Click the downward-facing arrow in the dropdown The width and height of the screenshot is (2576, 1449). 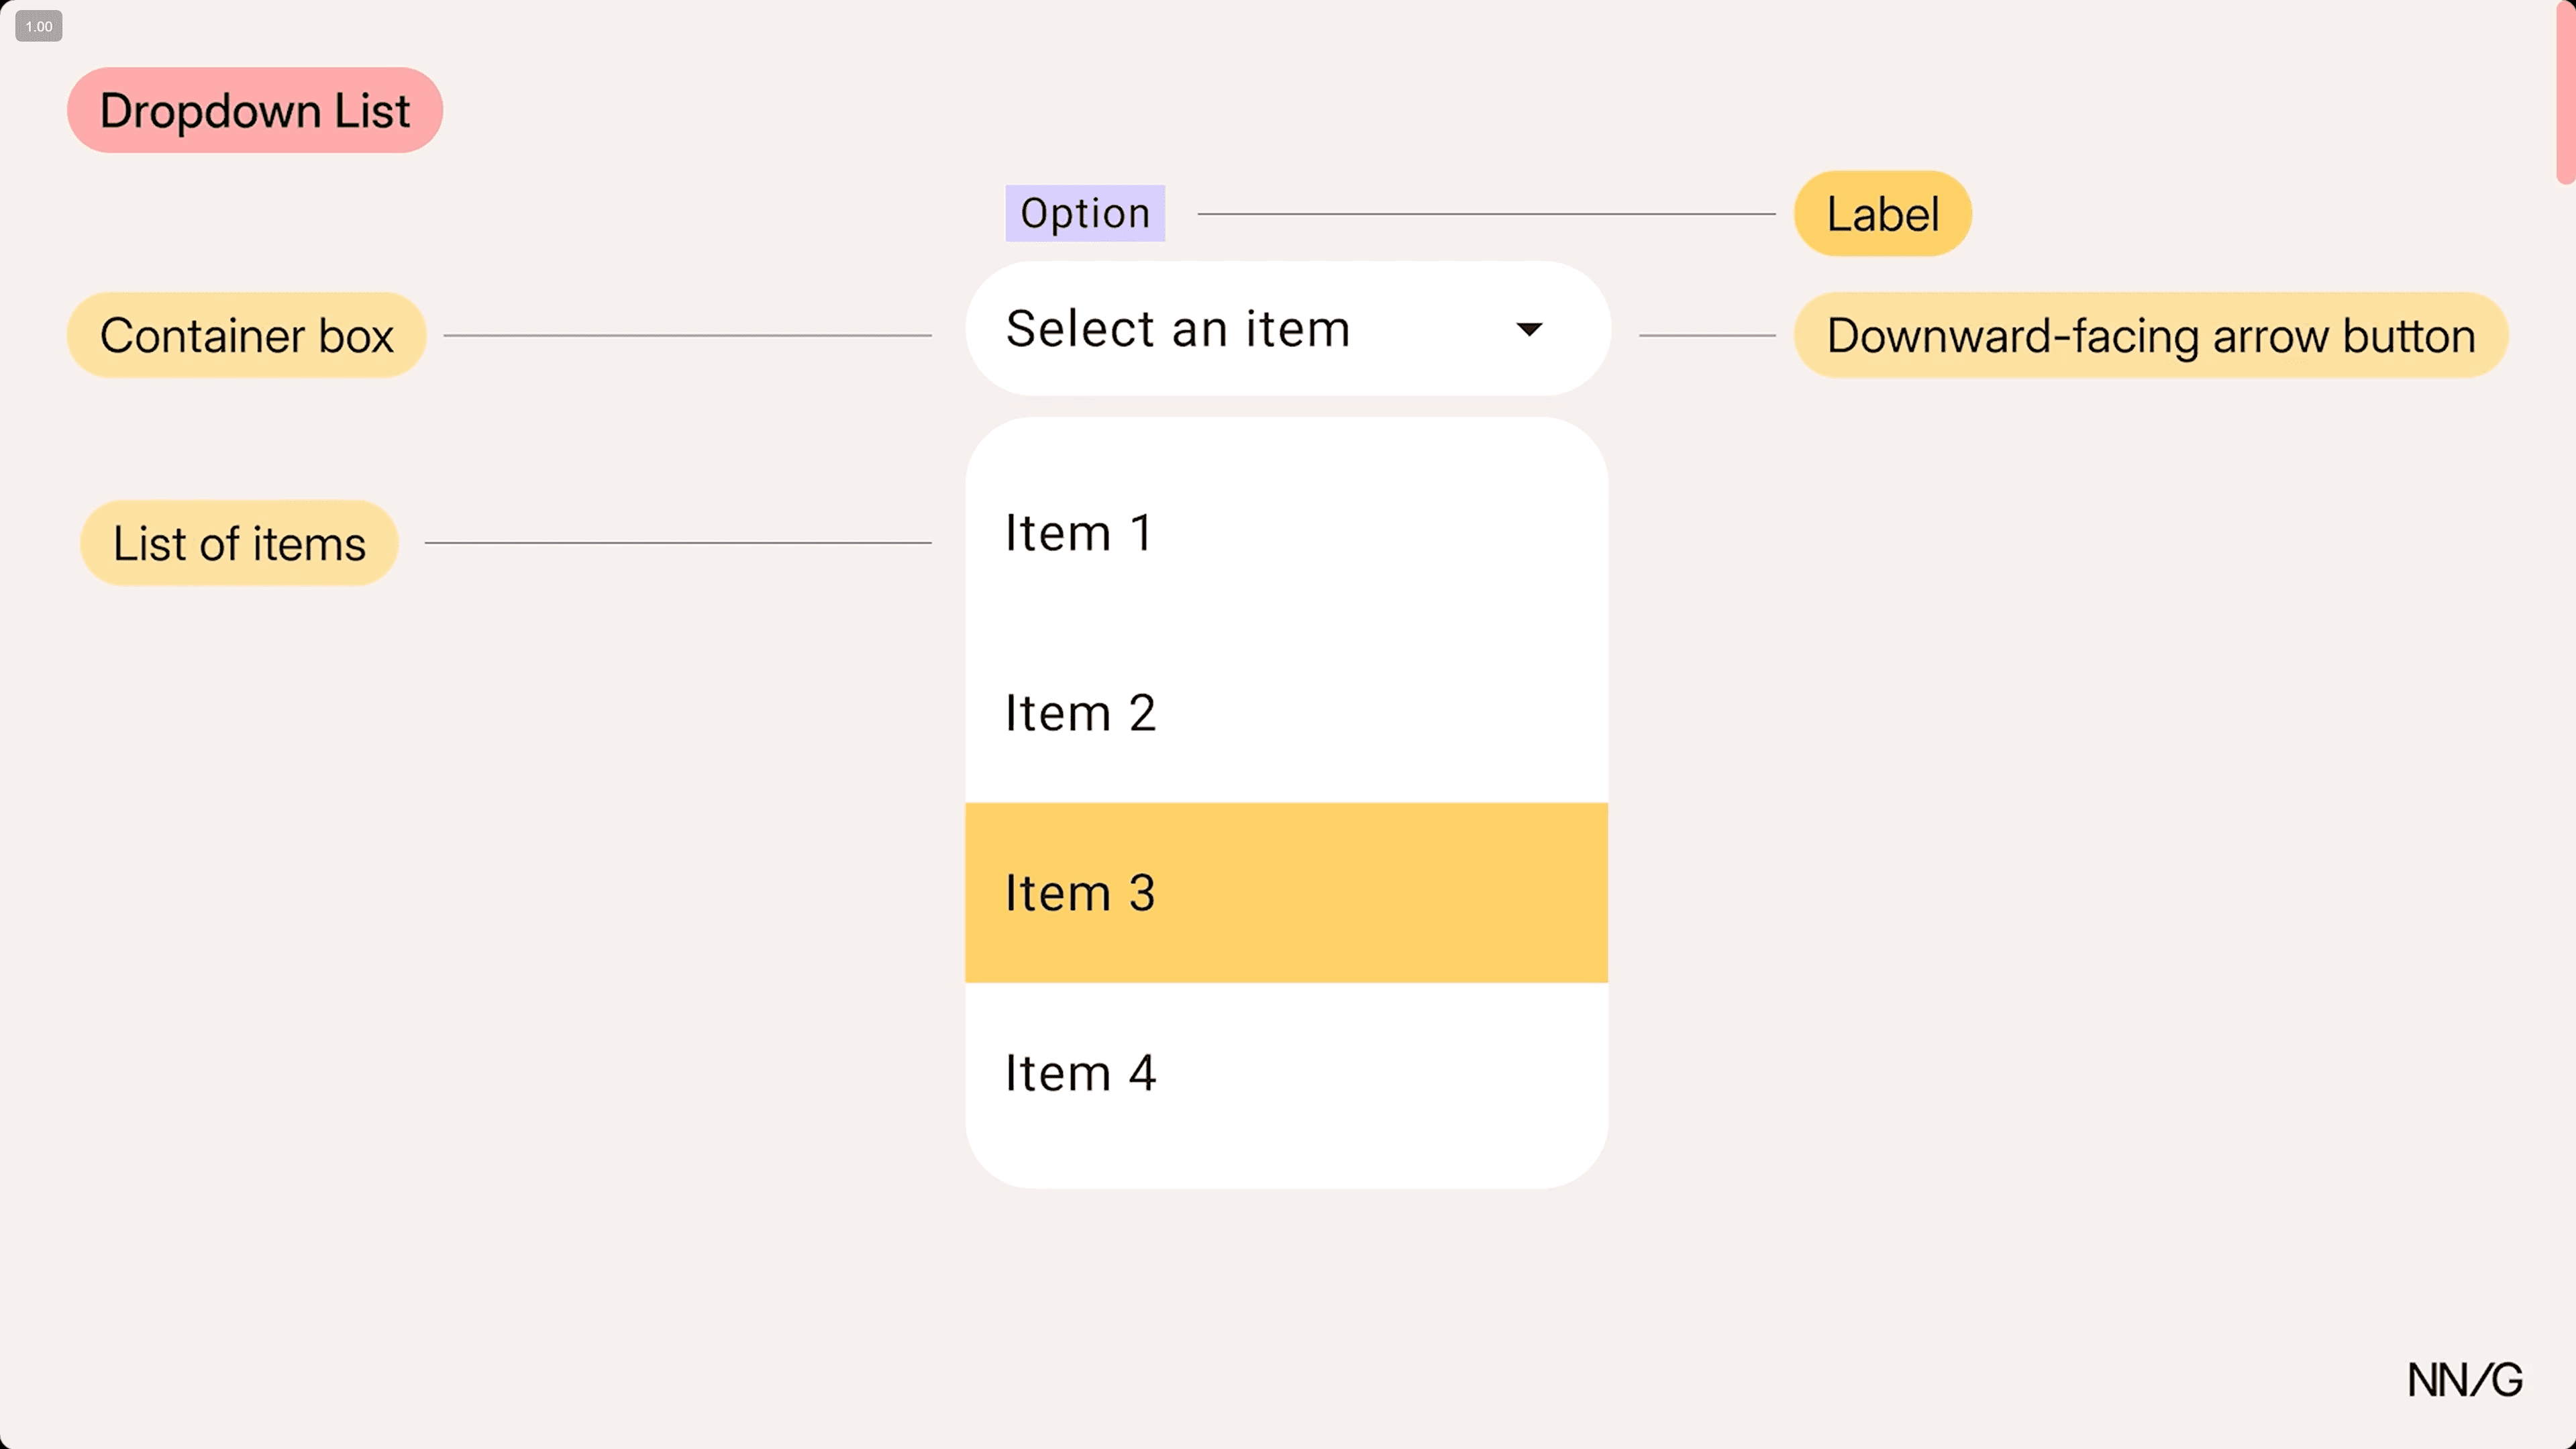click(1529, 329)
